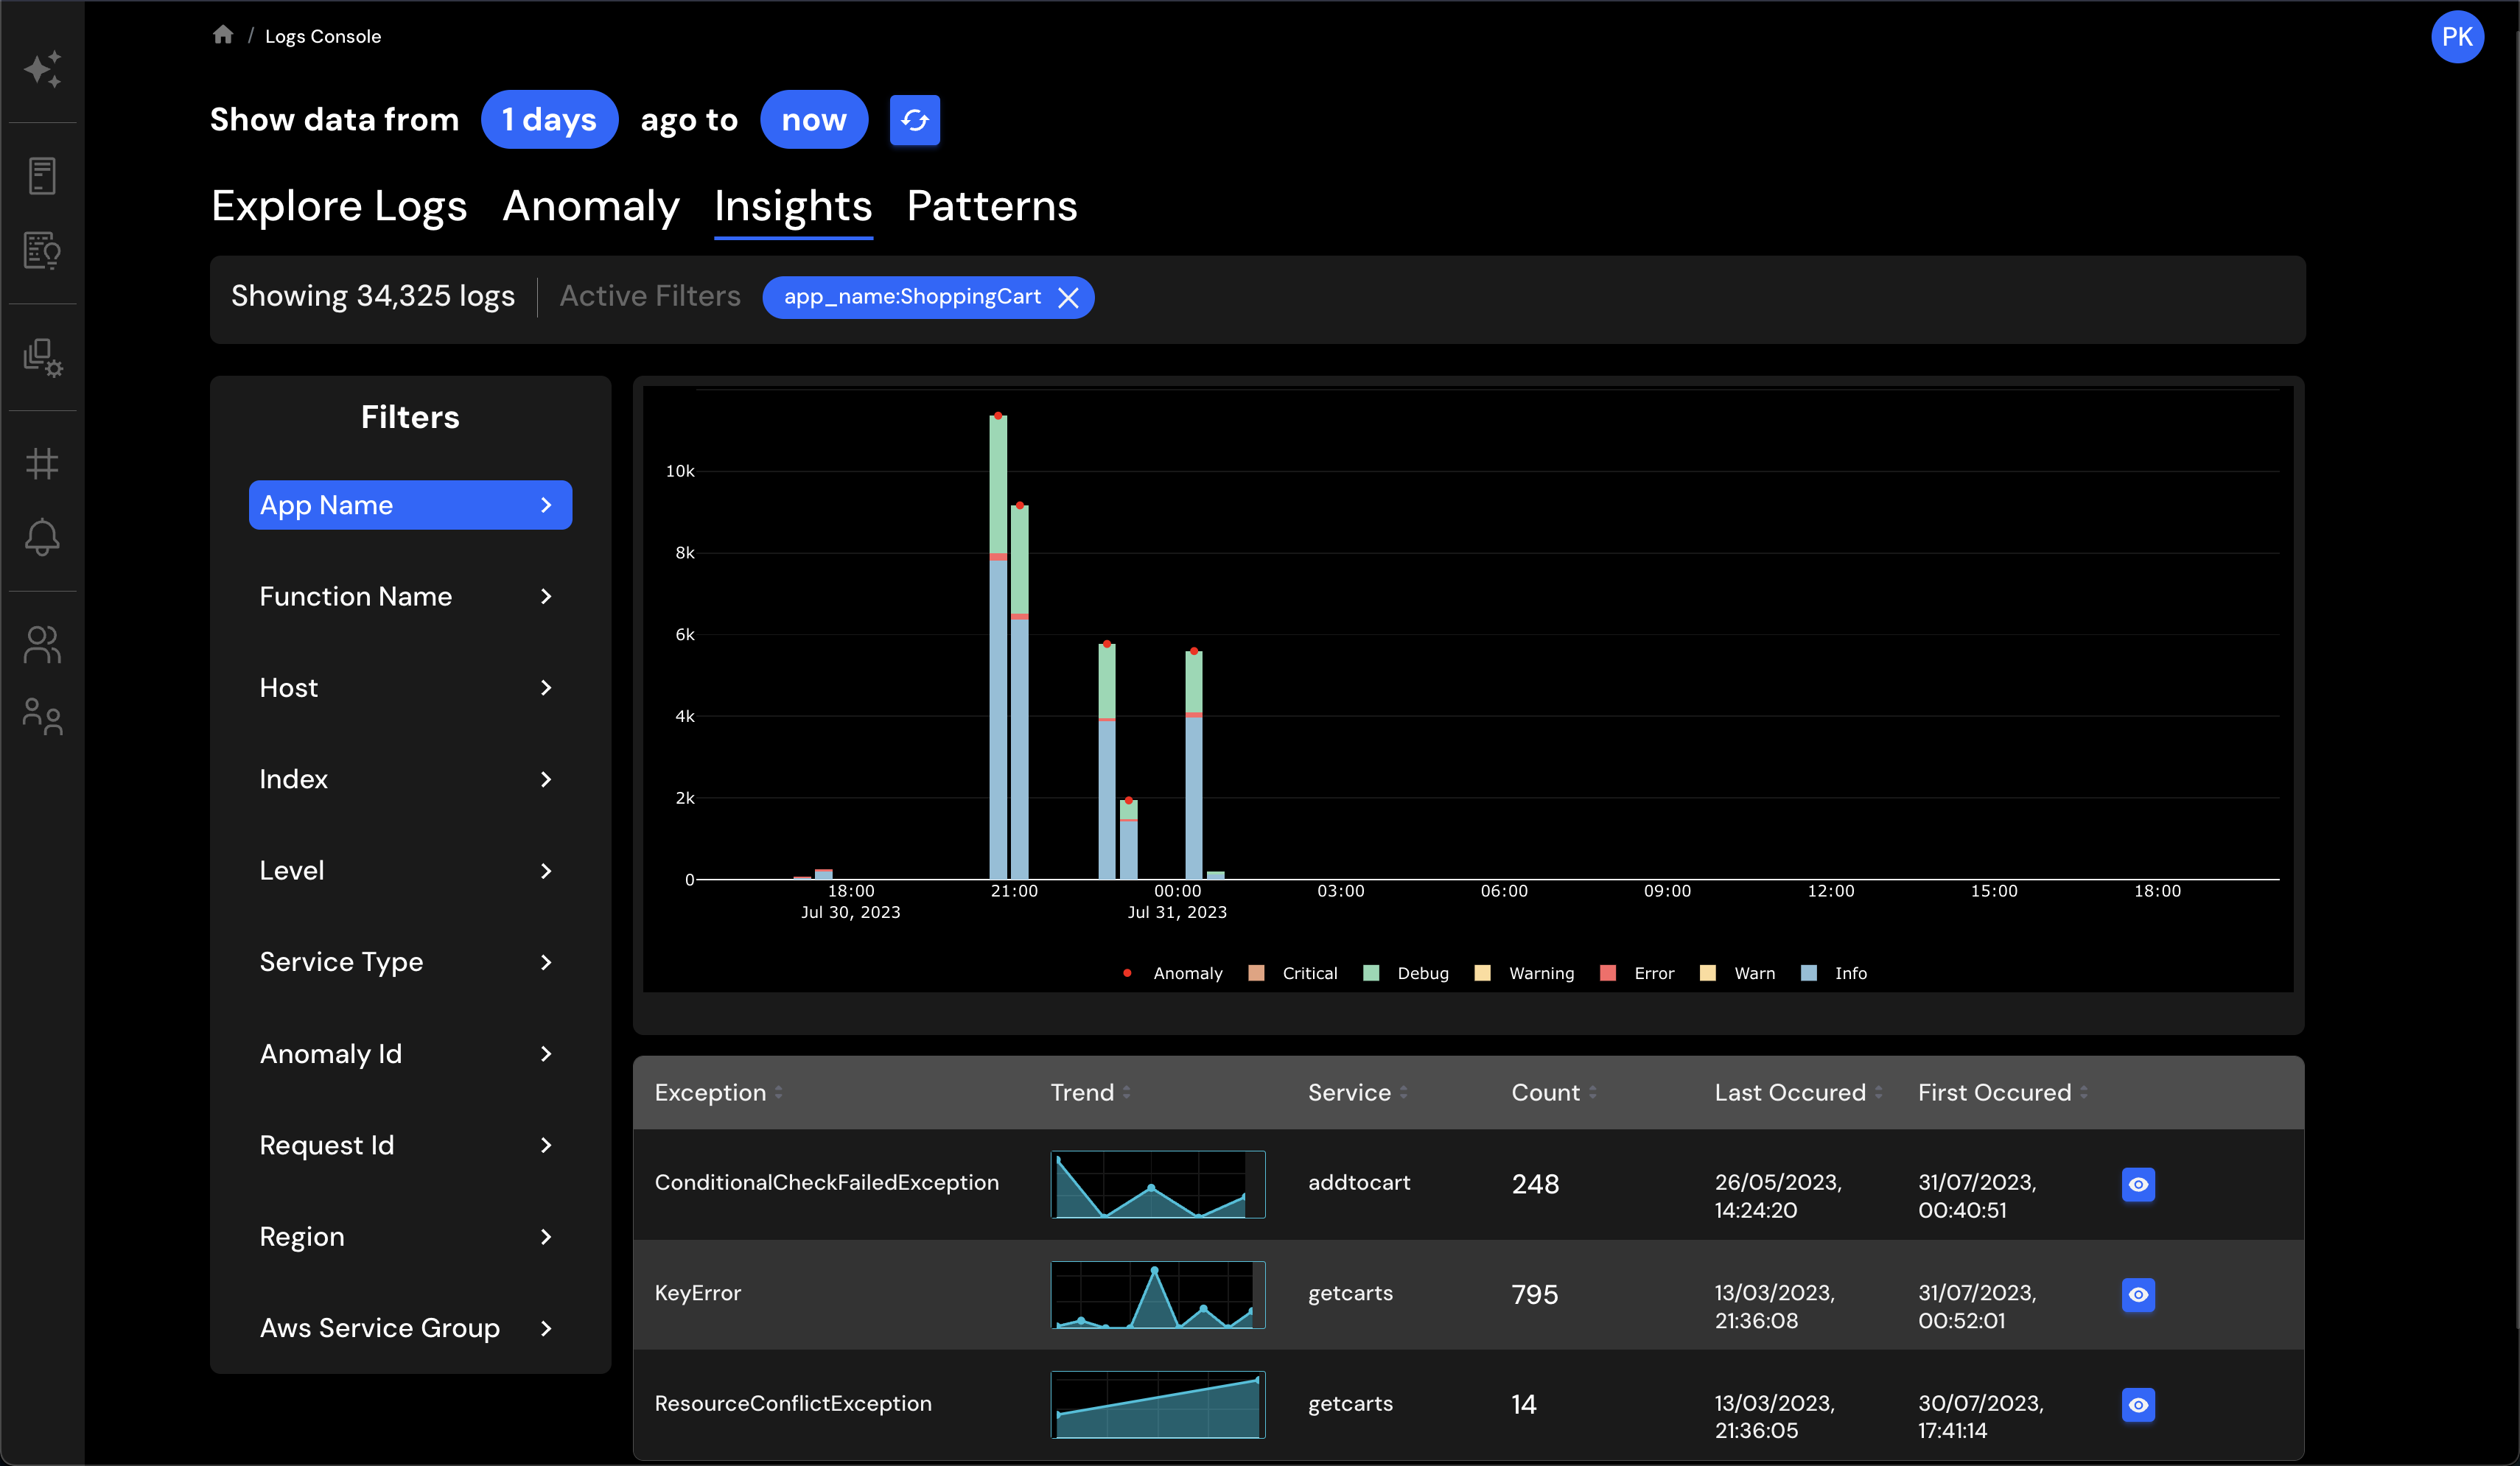This screenshot has width=2520, height=1466.
Task: Switch to Patterns tab
Action: point(992,206)
